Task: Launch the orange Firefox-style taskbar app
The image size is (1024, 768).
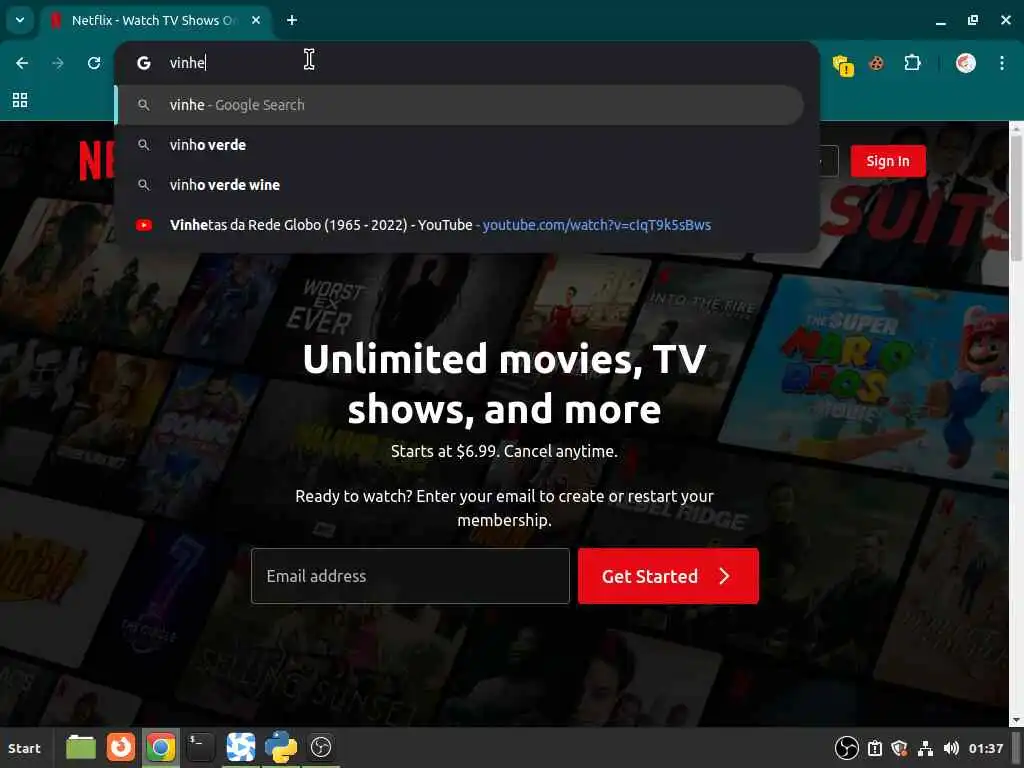Action: point(121,746)
